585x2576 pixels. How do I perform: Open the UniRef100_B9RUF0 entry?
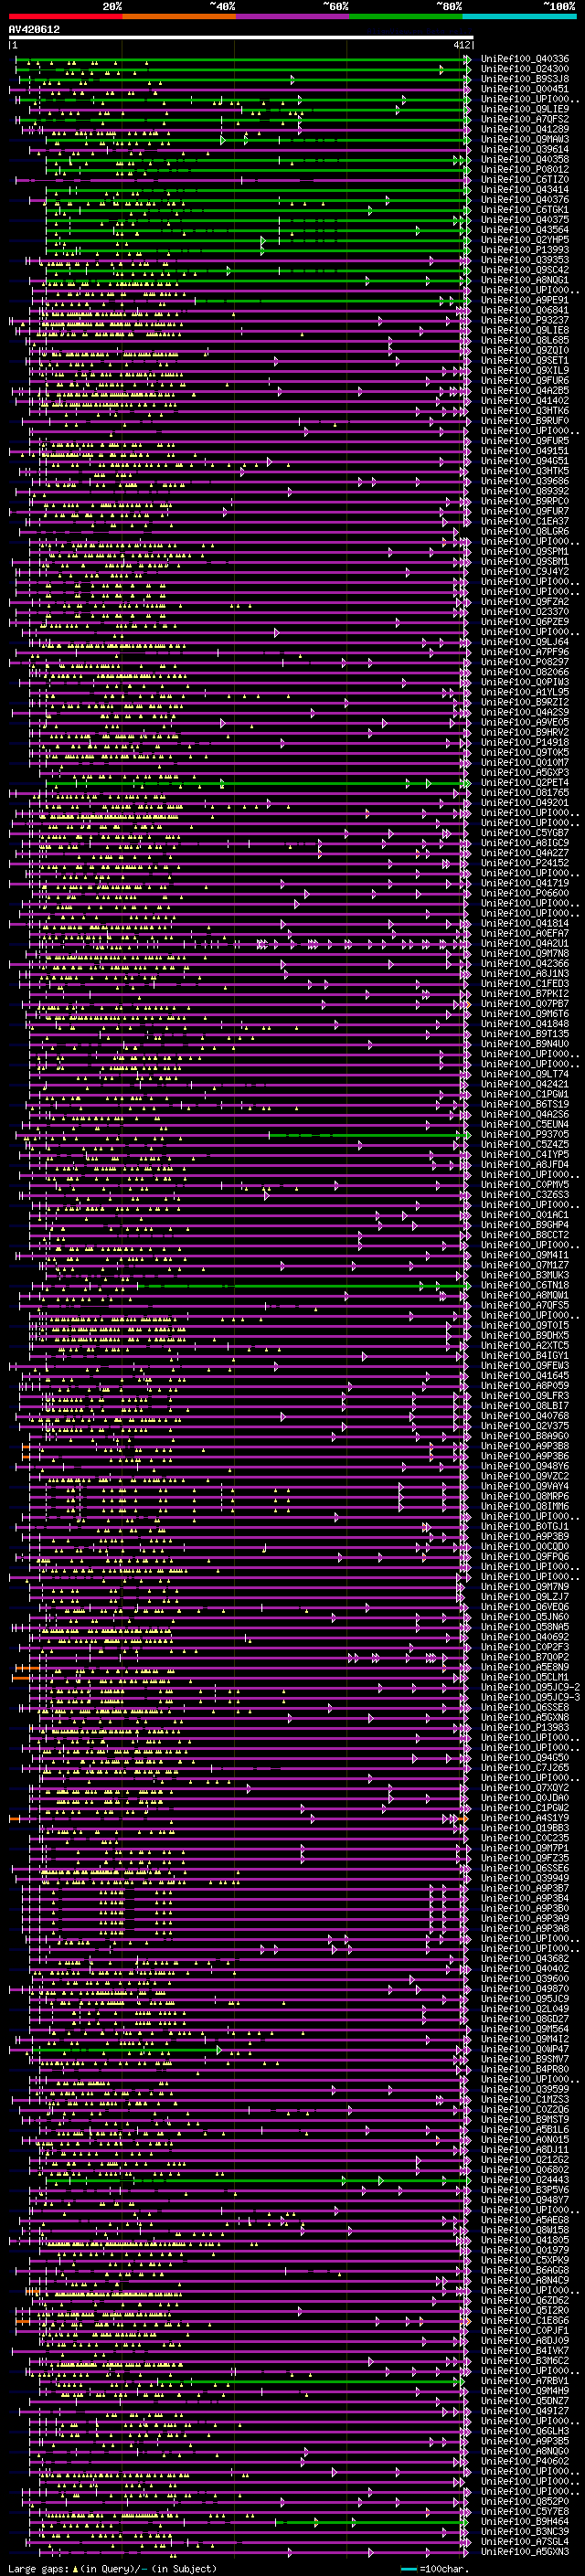click(525, 421)
